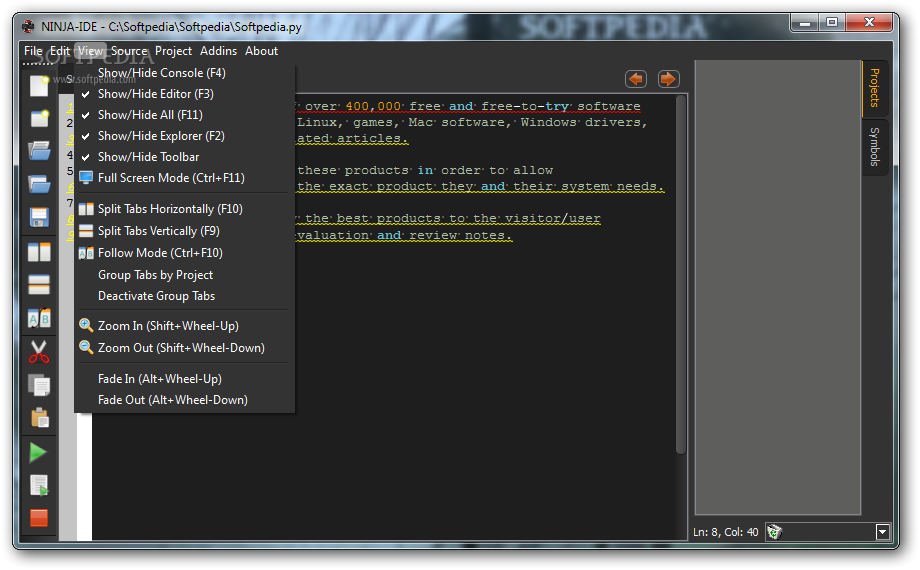The width and height of the screenshot is (920, 570).
Task: Click the Cut scissors icon
Action: coord(39,352)
